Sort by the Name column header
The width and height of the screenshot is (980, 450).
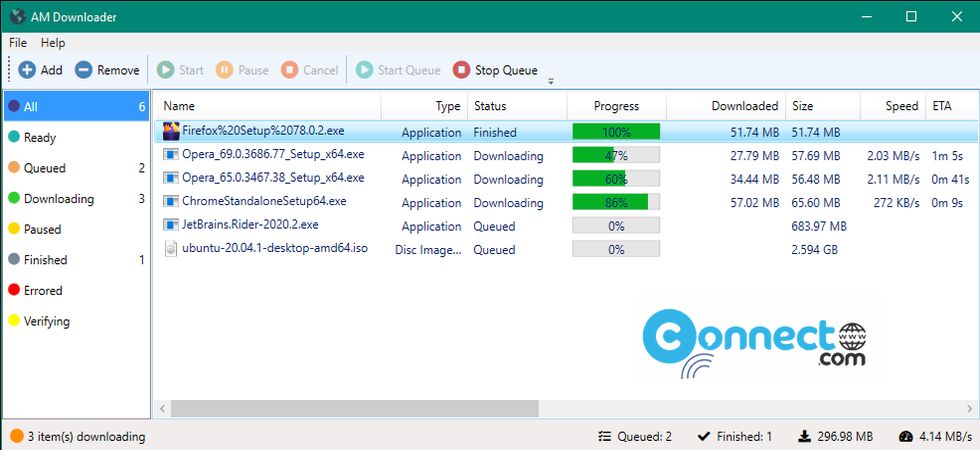[x=268, y=106]
